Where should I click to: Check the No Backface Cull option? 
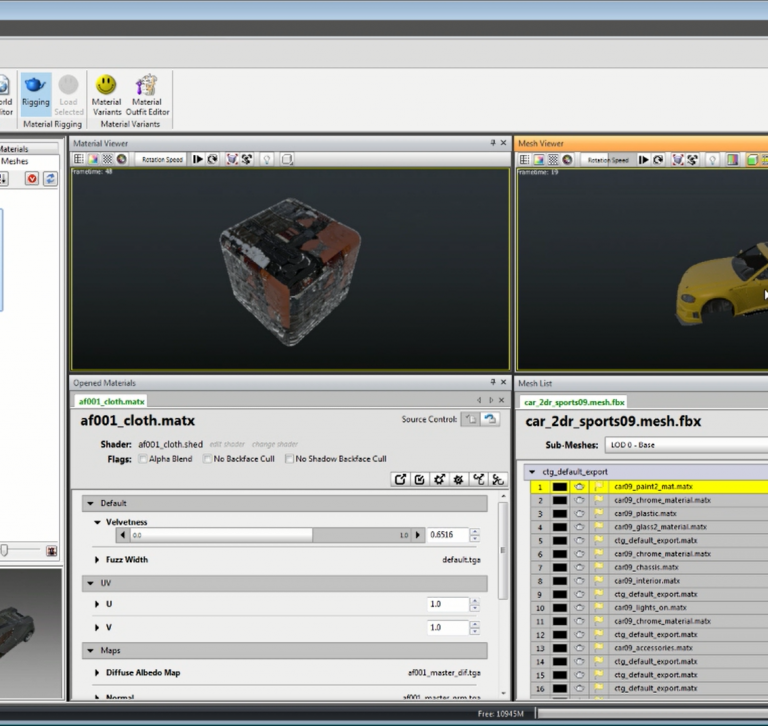[206, 459]
